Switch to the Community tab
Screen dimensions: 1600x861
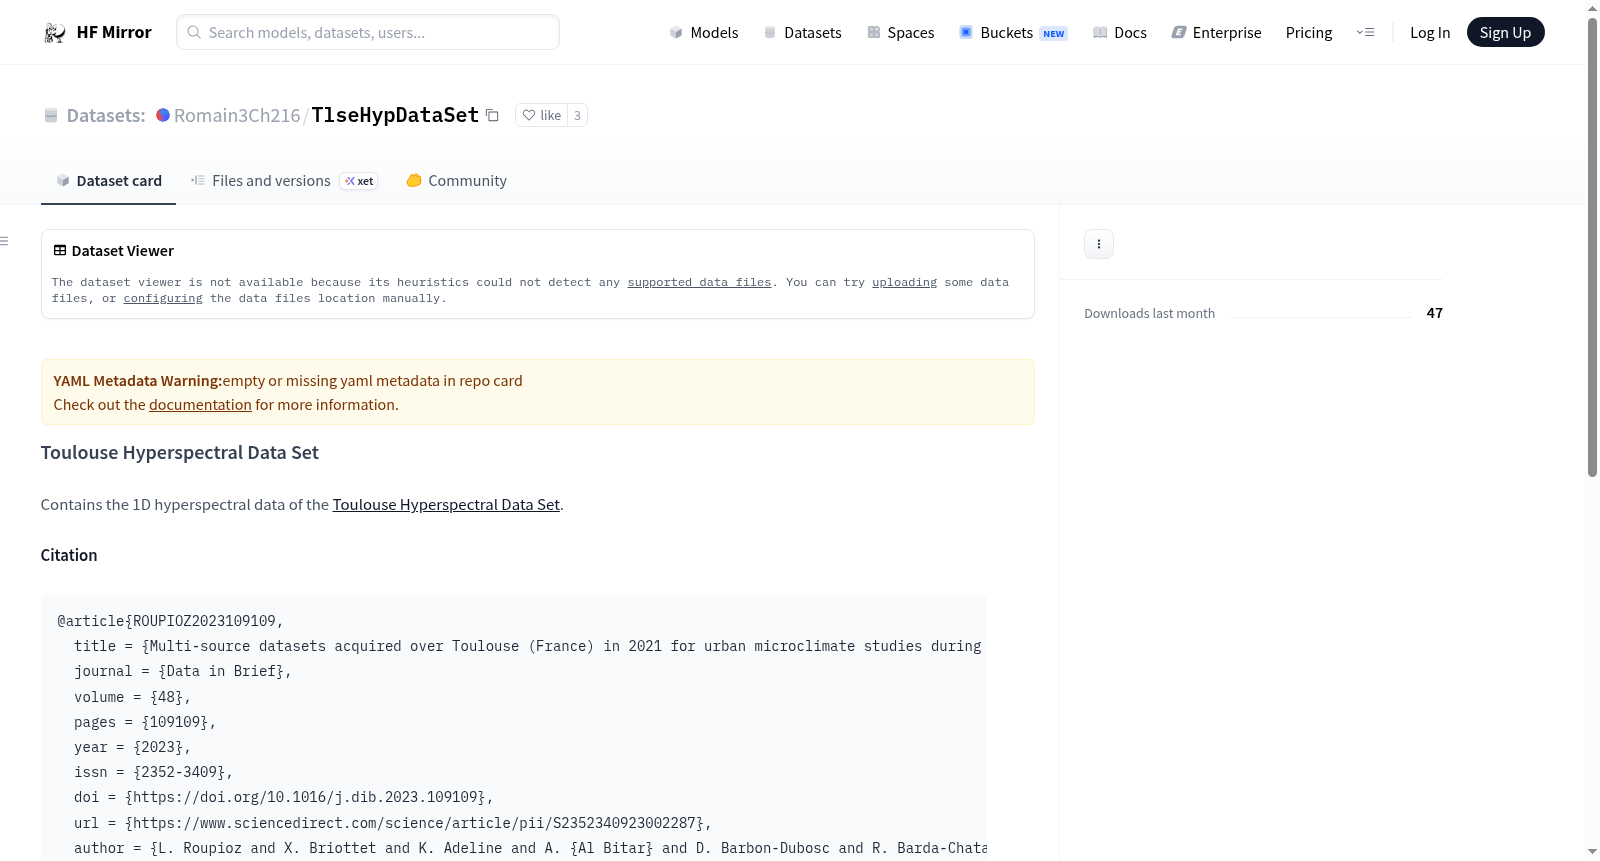456,181
